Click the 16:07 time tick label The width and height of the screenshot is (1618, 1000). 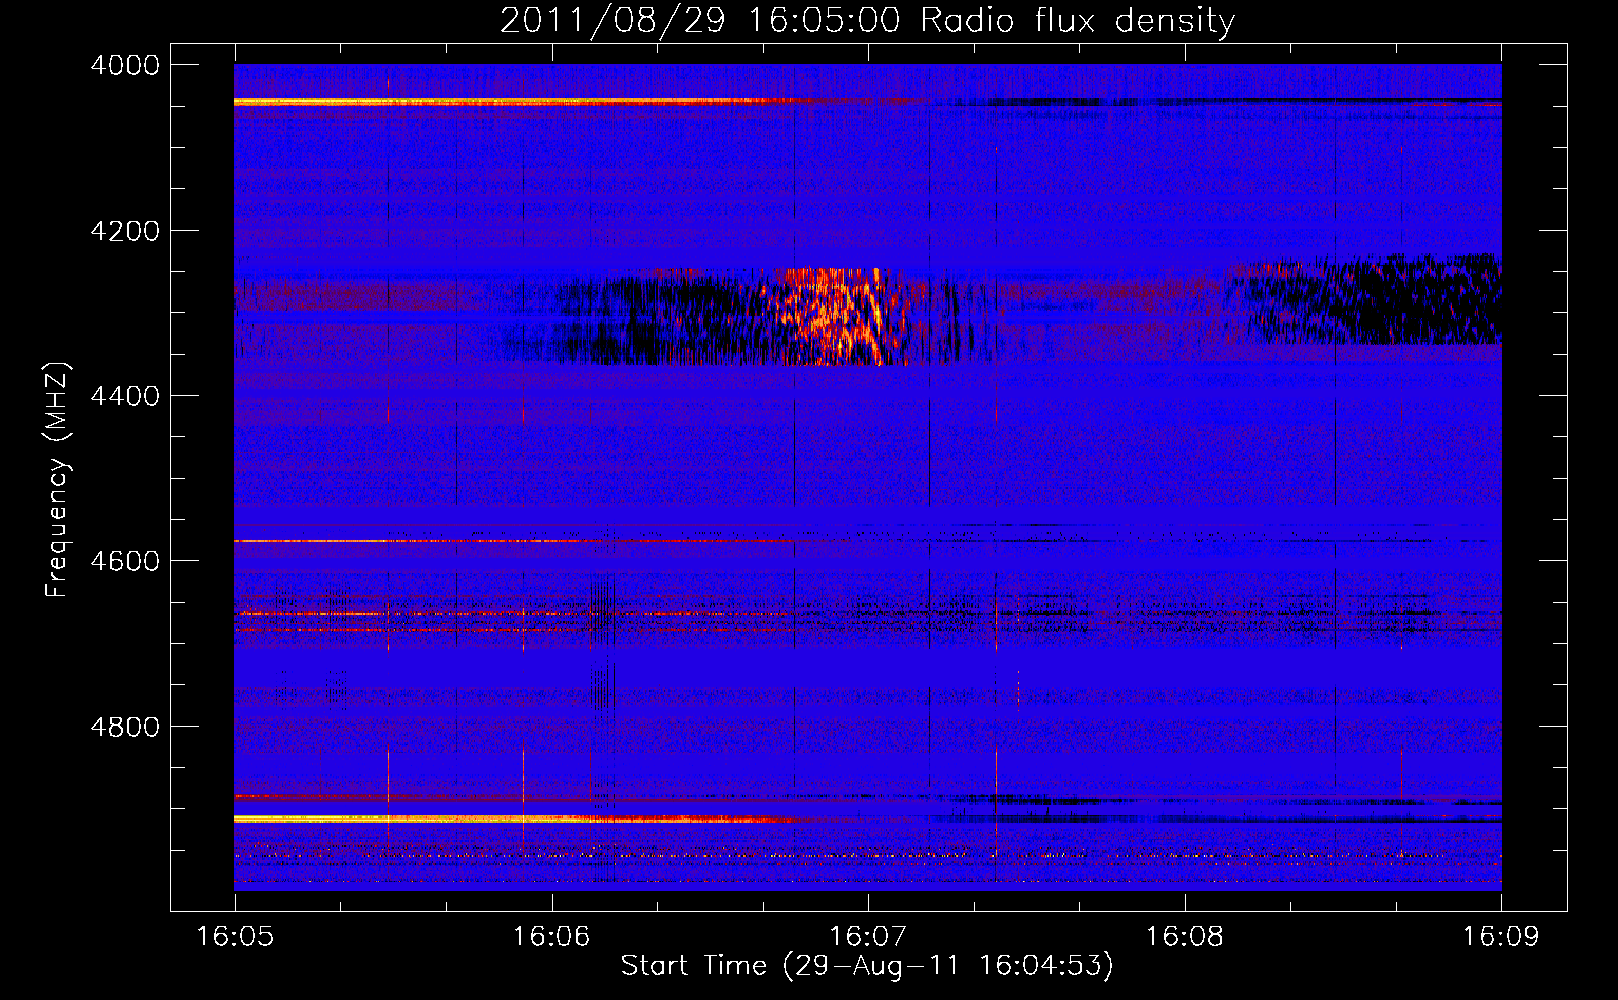click(868, 937)
